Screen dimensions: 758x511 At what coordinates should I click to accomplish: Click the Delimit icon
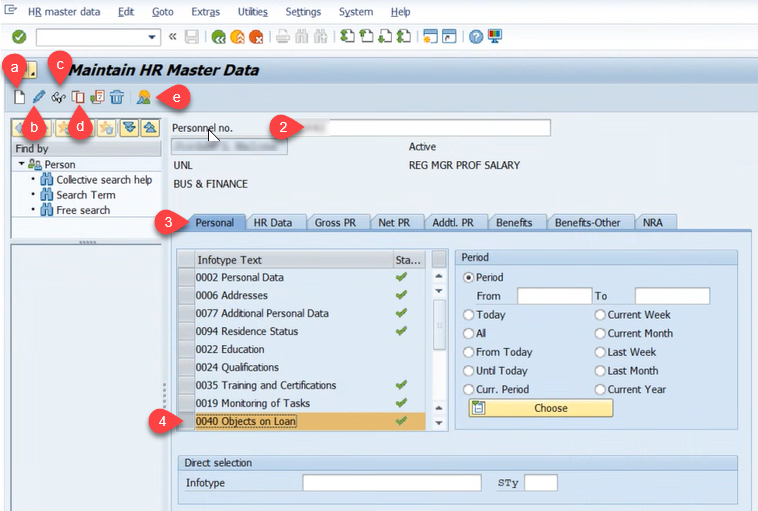[97, 97]
